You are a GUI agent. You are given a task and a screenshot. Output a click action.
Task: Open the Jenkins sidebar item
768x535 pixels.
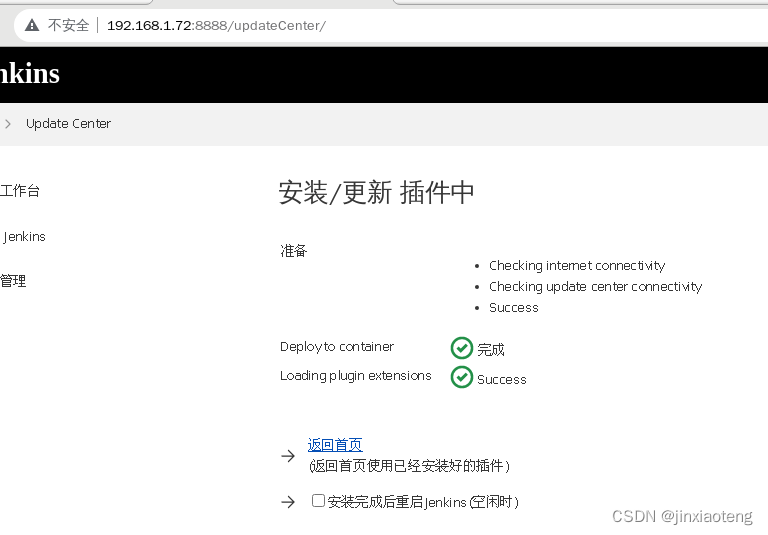24,237
